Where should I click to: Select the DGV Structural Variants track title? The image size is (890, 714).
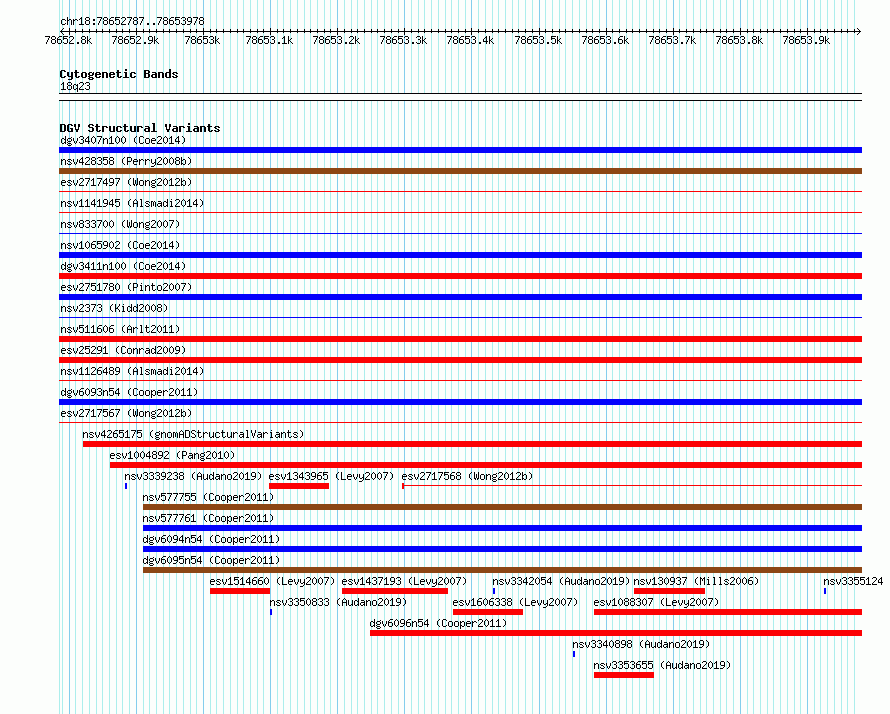pos(140,128)
